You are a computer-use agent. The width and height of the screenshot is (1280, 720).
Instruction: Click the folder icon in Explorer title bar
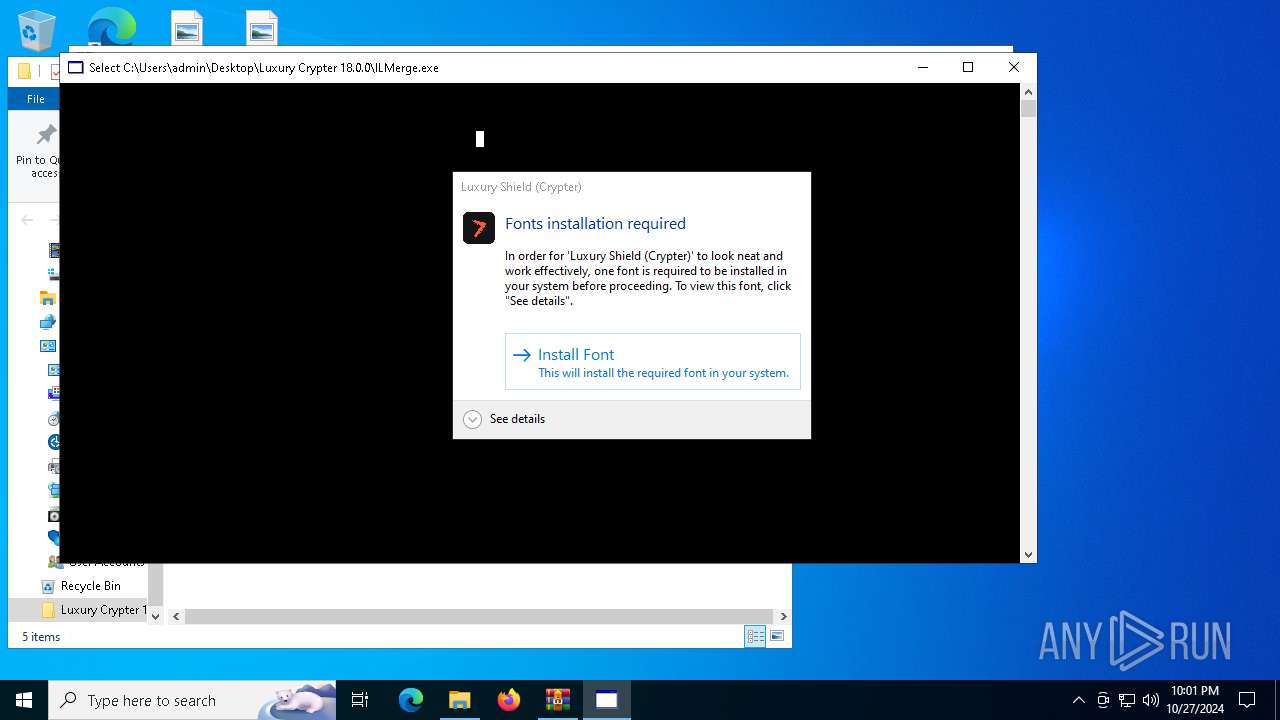[24, 71]
